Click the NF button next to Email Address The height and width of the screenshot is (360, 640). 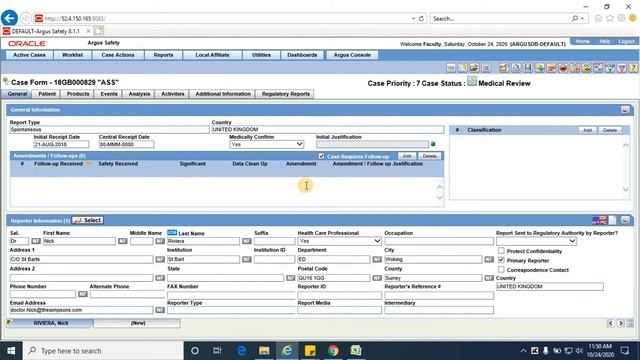[x=160, y=310]
